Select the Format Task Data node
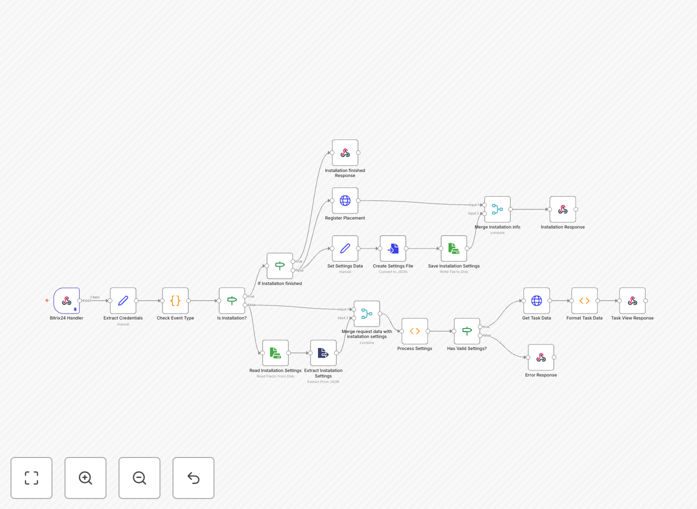 click(585, 301)
